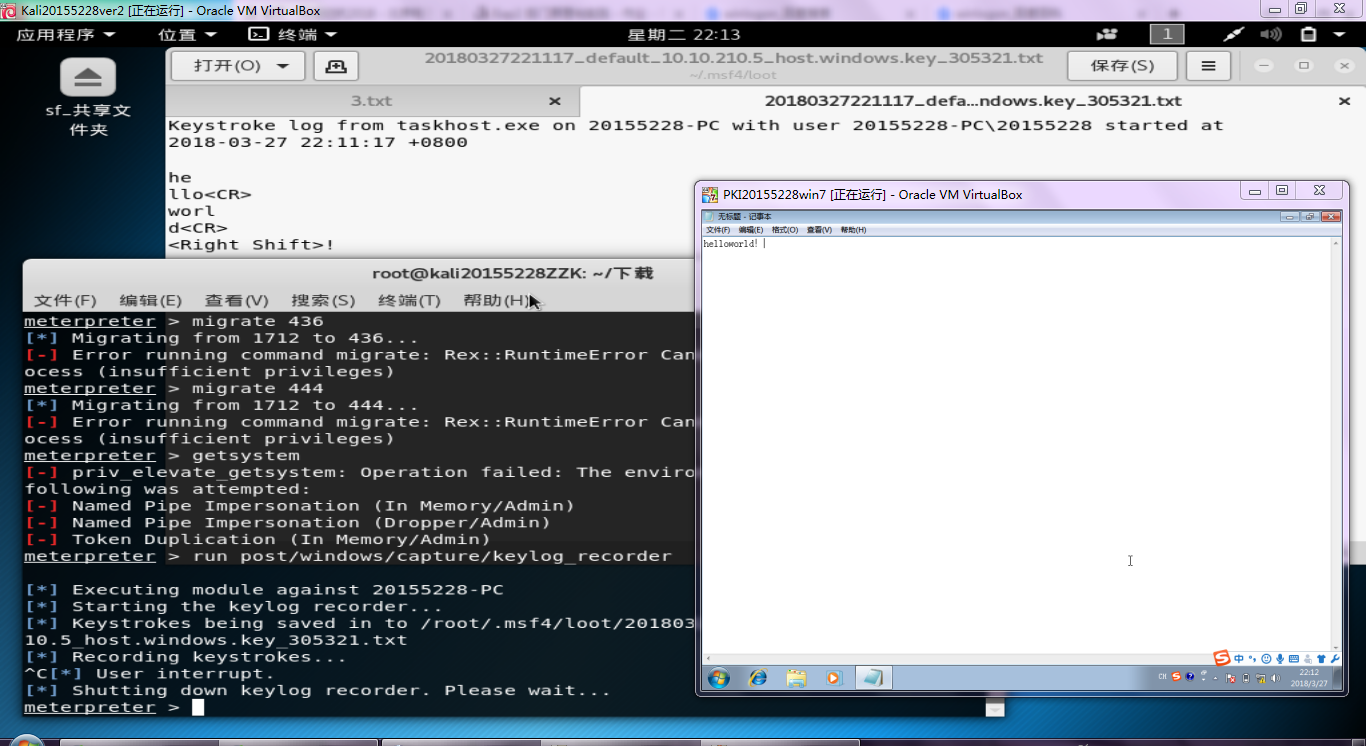Click the CH language indicator in the Win7 tray
Image resolution: width=1366 pixels, height=746 pixels.
(1162, 676)
